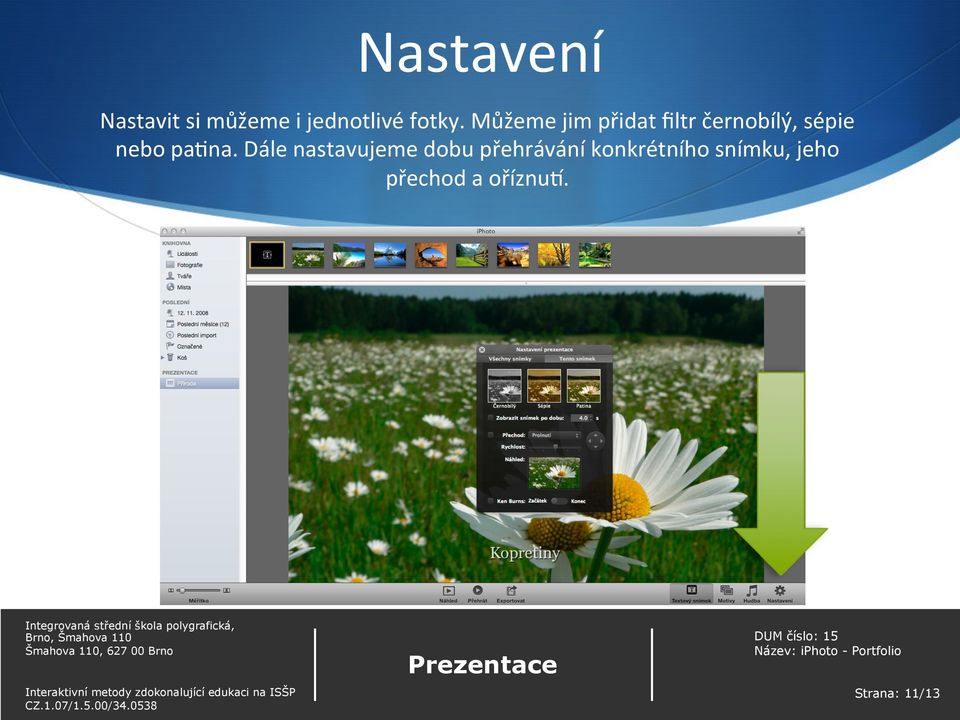
Task: Select the red canyon sunset thumbnail
Action: (x=513, y=255)
